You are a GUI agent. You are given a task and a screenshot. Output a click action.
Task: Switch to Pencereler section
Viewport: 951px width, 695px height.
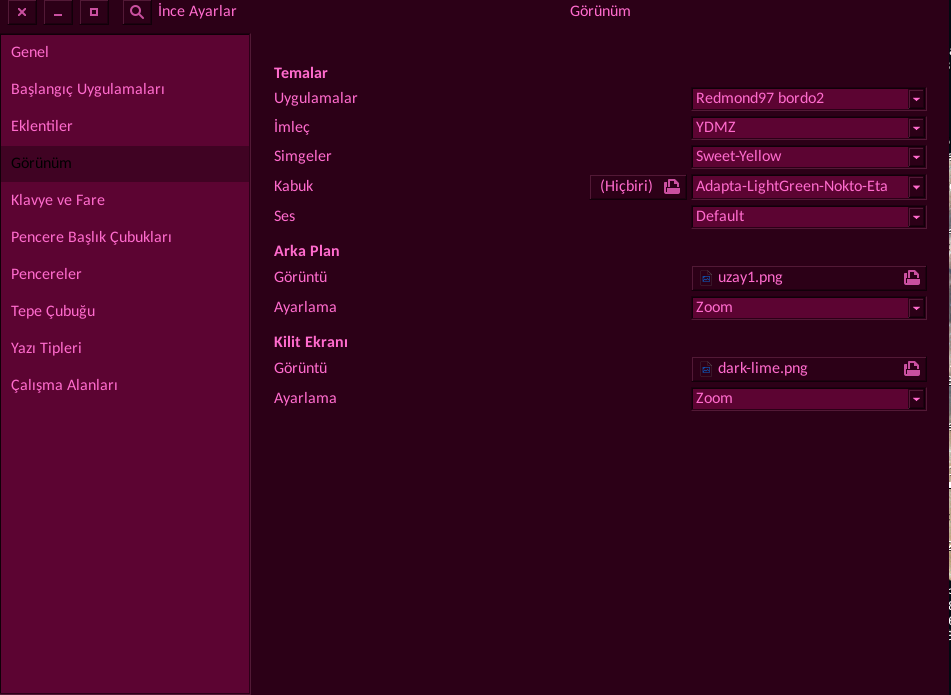[x=125, y=274]
